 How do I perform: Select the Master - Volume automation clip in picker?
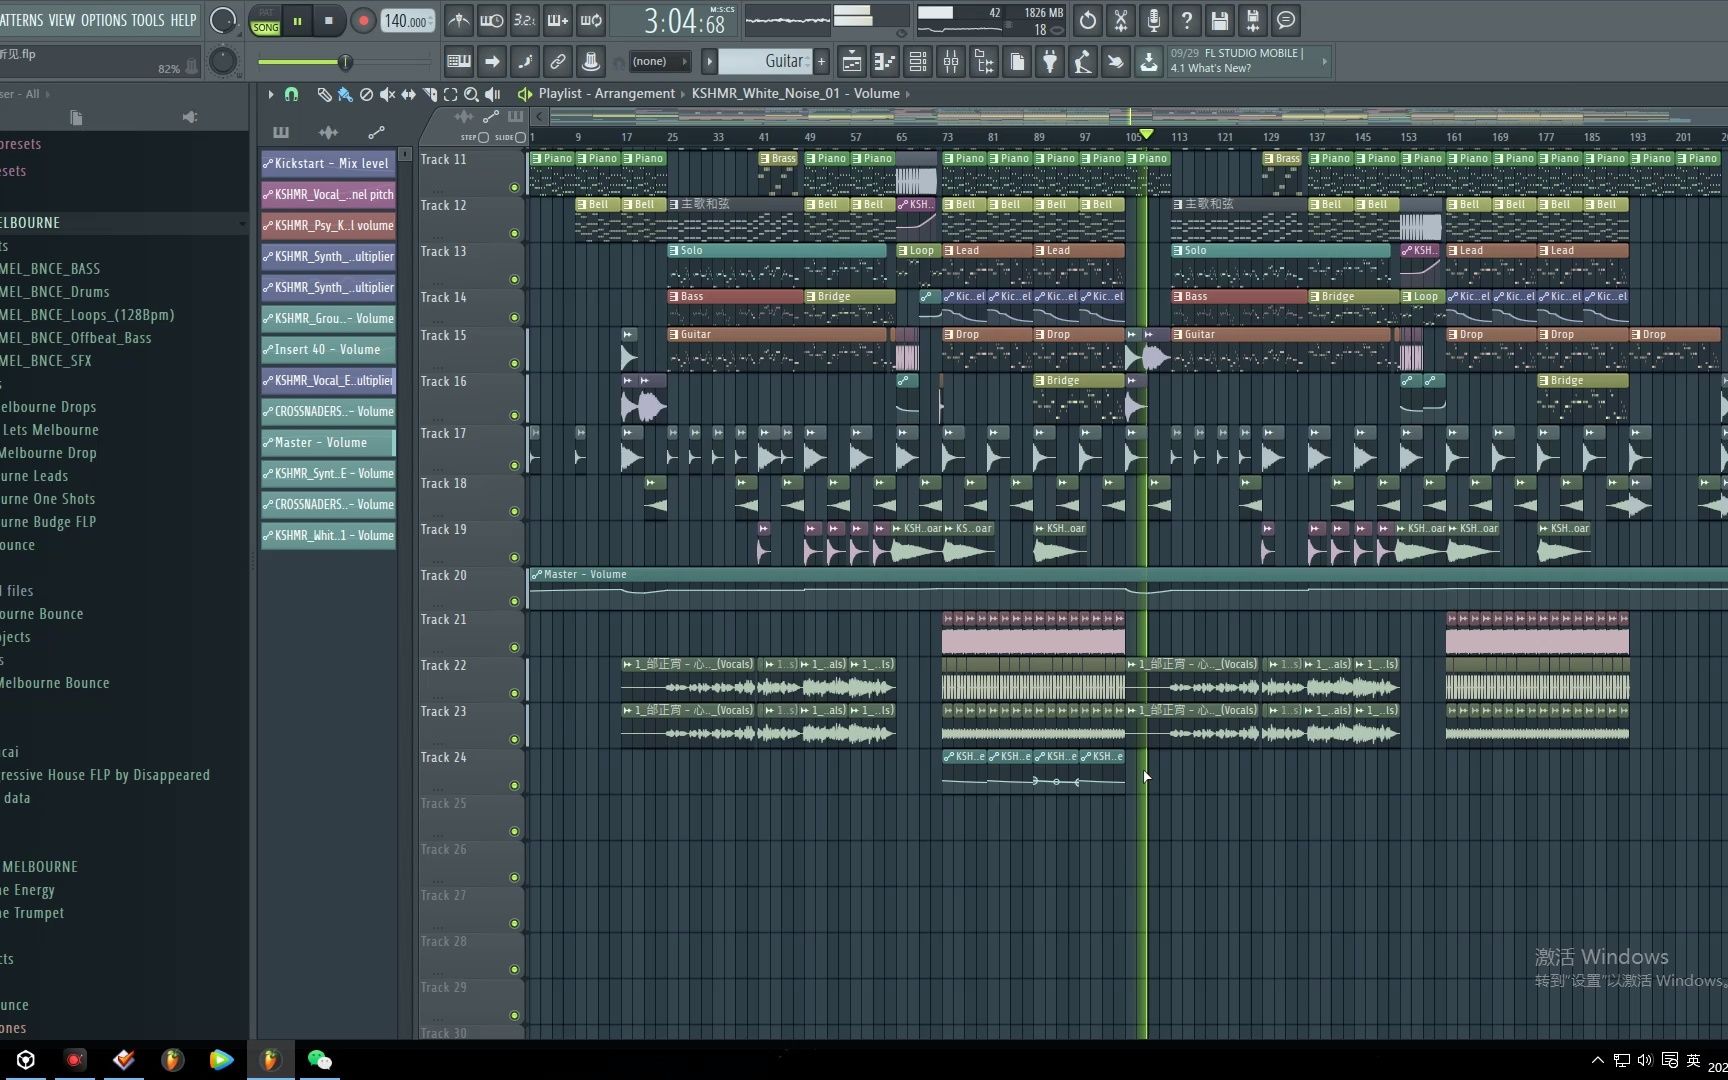point(328,442)
